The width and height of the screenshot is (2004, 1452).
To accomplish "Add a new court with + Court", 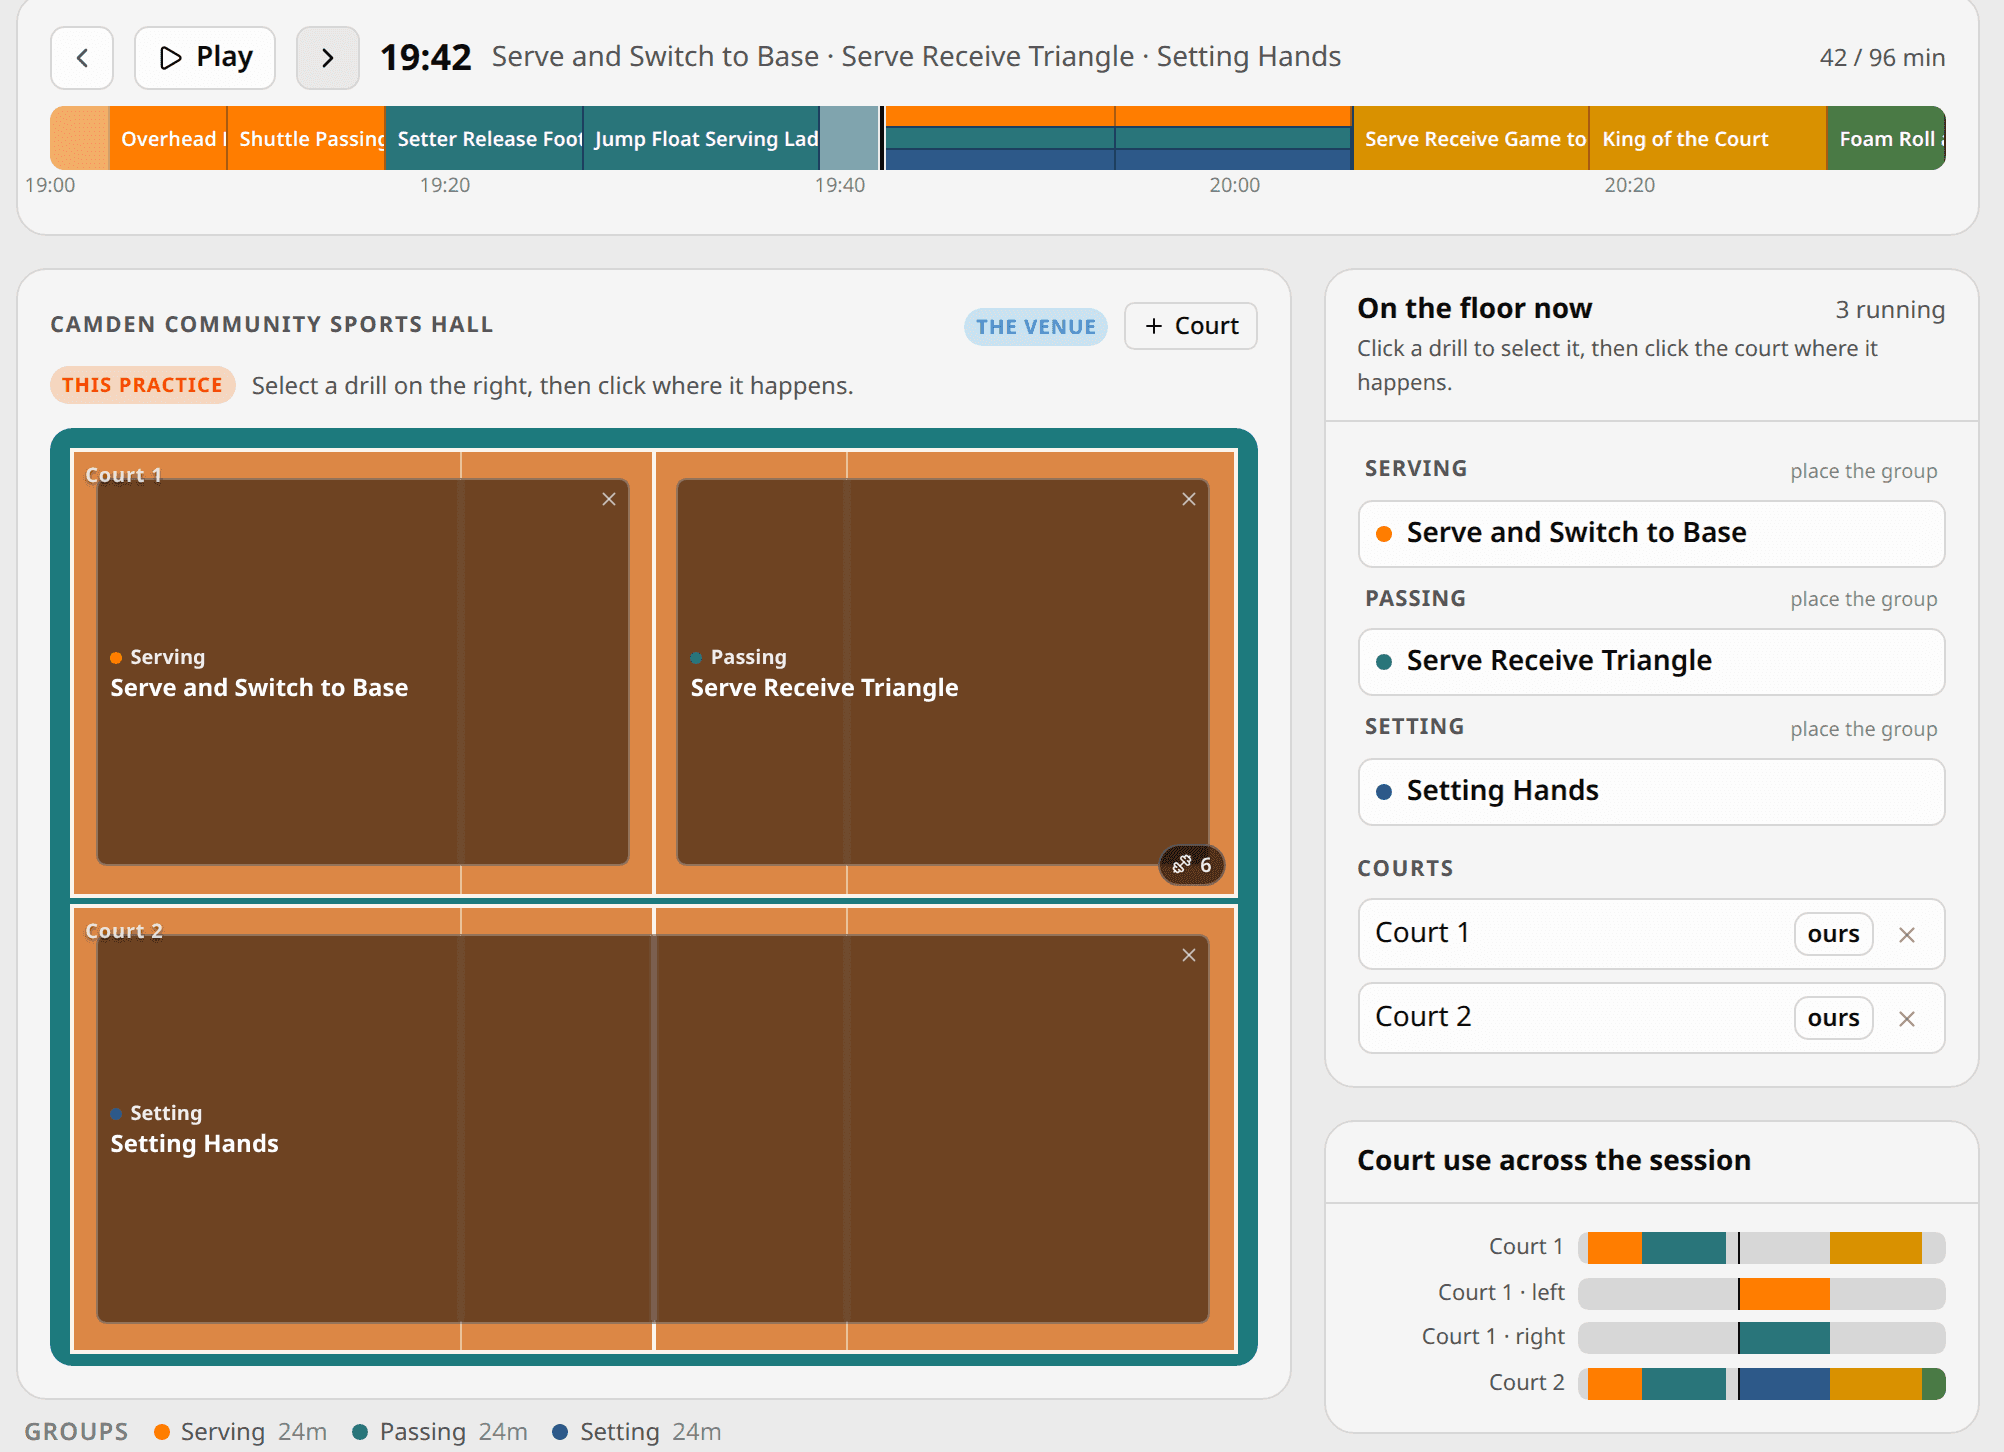I will point(1190,326).
